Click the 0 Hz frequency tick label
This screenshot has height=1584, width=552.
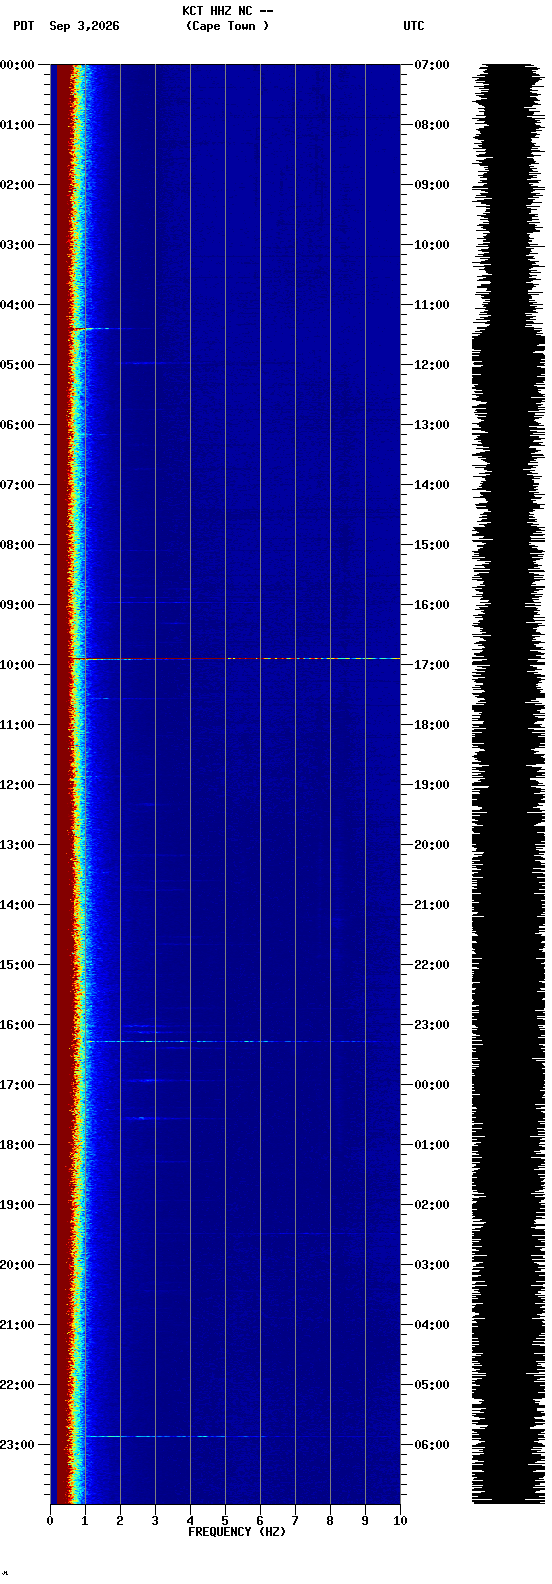50,1521
